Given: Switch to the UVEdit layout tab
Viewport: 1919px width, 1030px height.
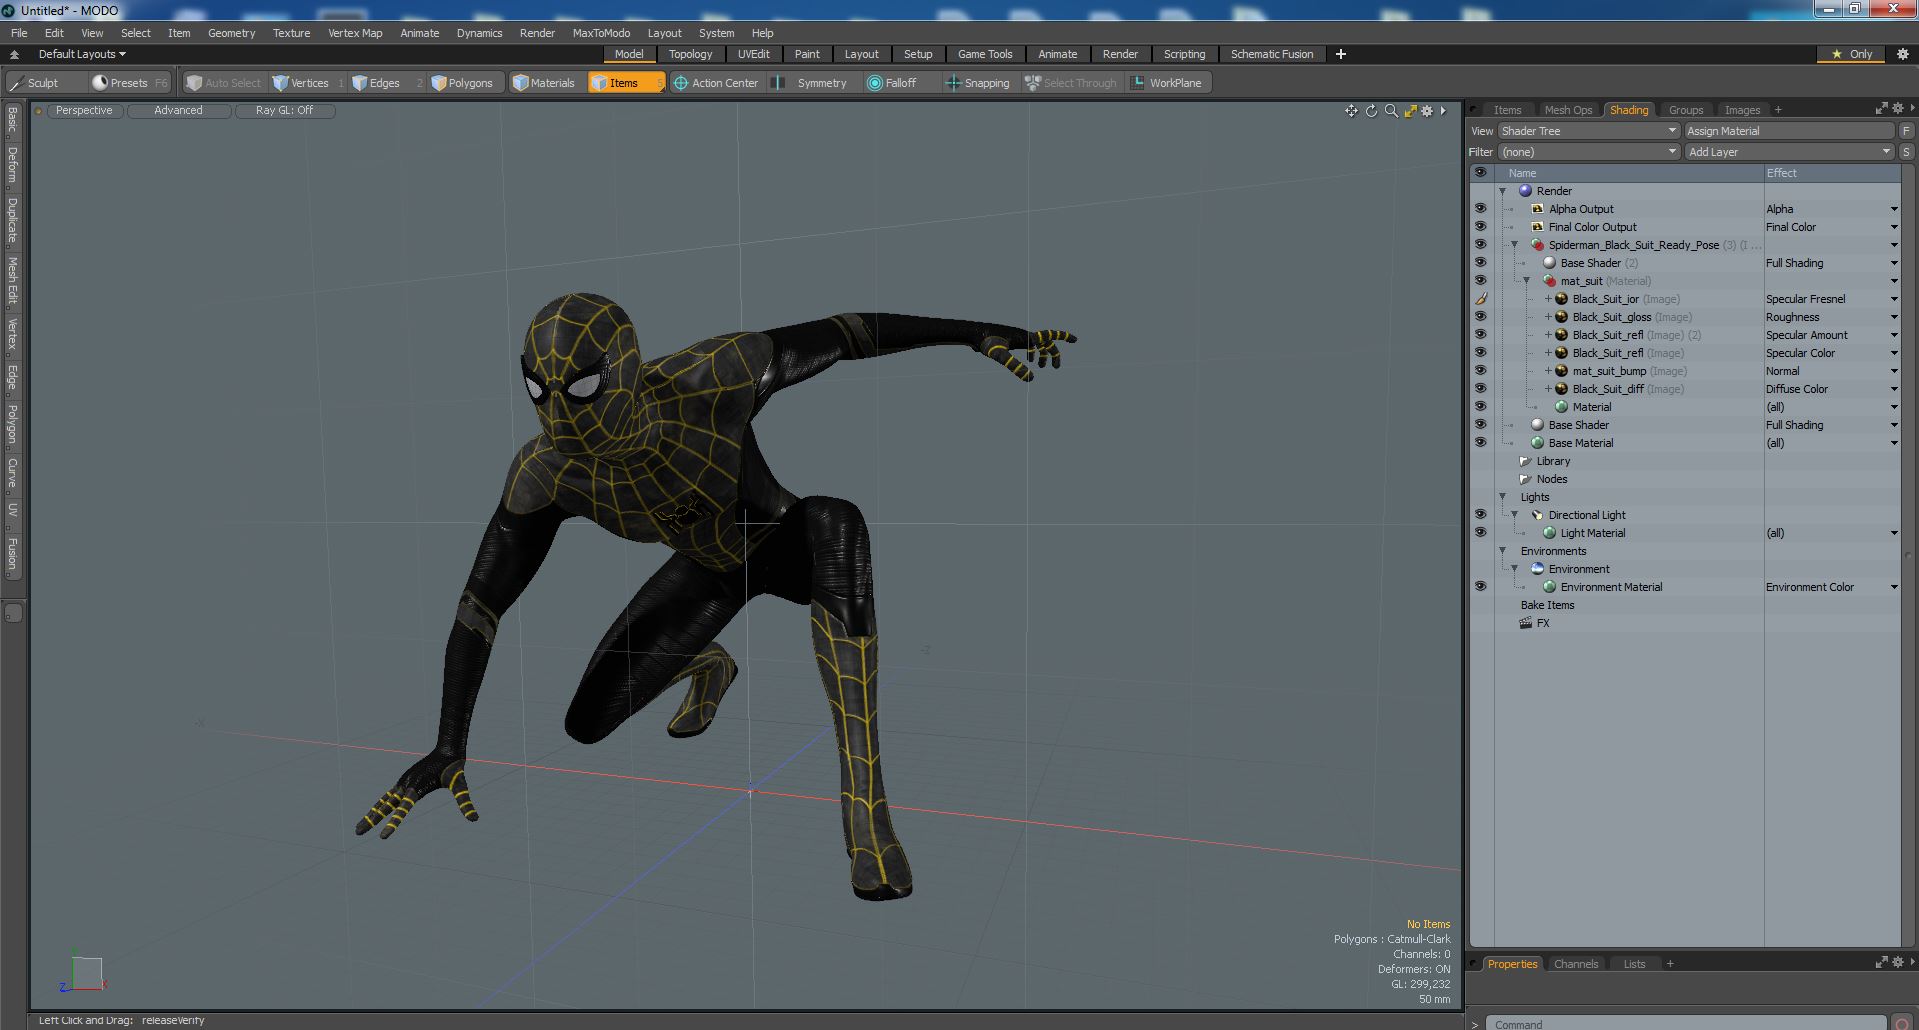Looking at the screenshot, I should 753,54.
